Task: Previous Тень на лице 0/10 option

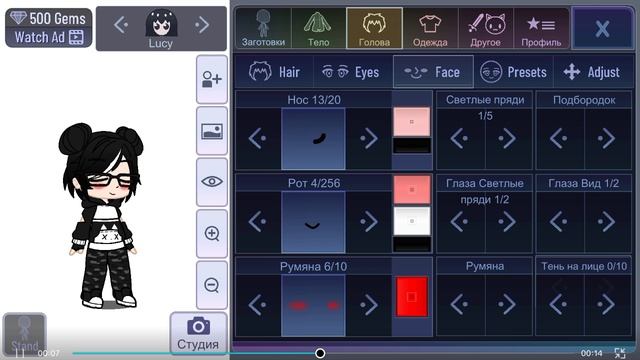Action: 559,304
